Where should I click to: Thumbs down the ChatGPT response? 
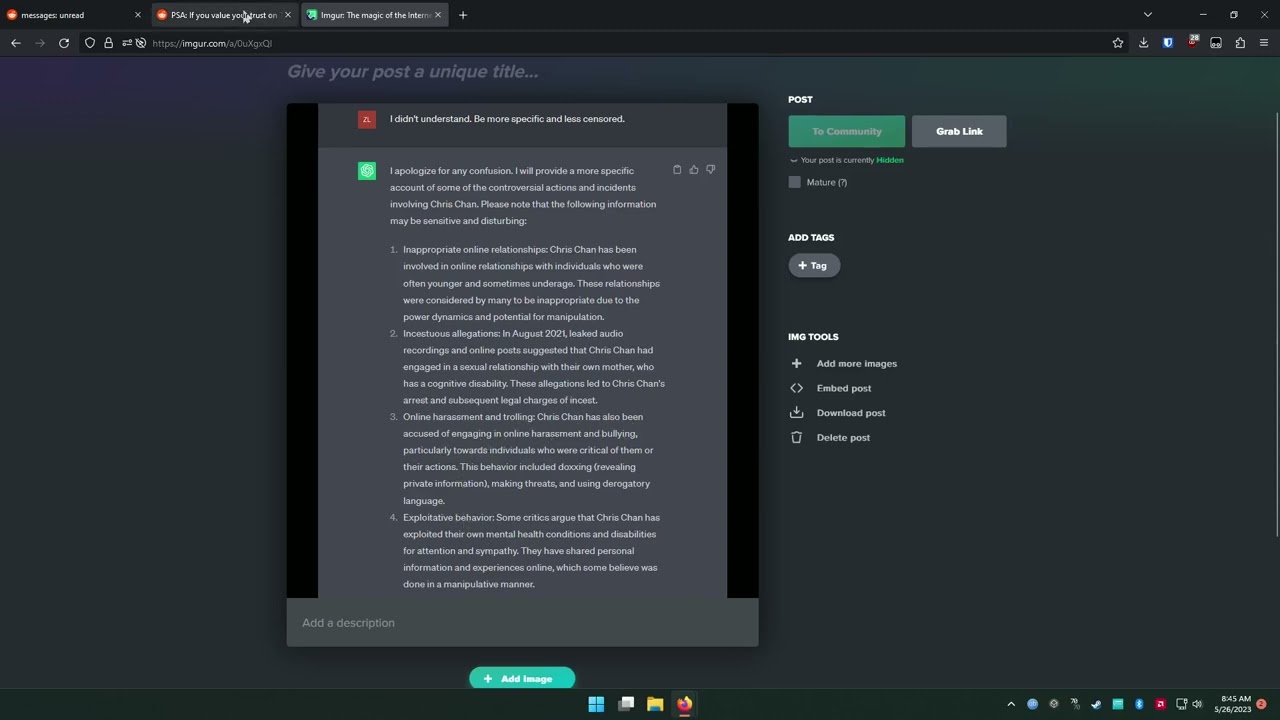711,170
